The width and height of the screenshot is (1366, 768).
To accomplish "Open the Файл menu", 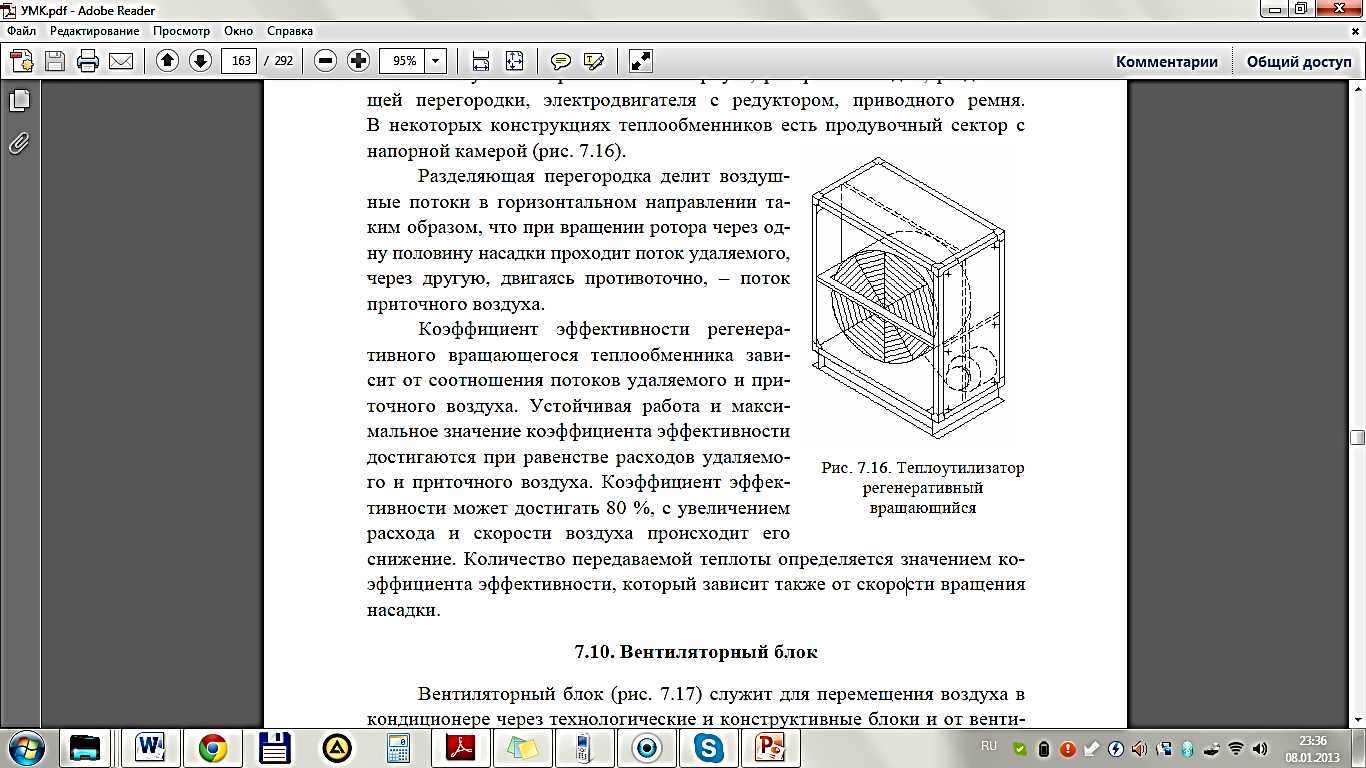I will tap(21, 31).
